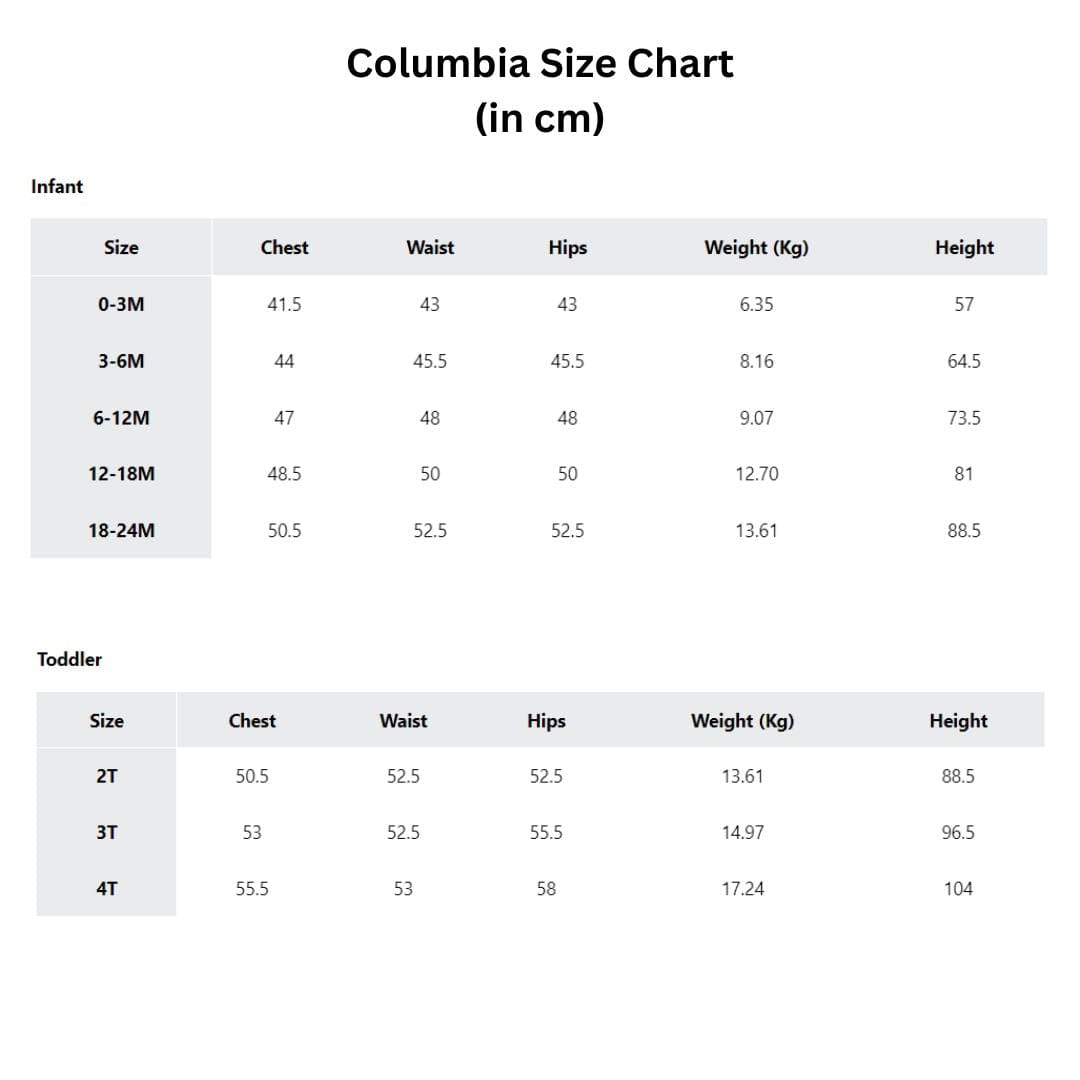Click the Toddler table Hips header
The image size is (1080, 1080).
pyautogui.click(x=546, y=721)
